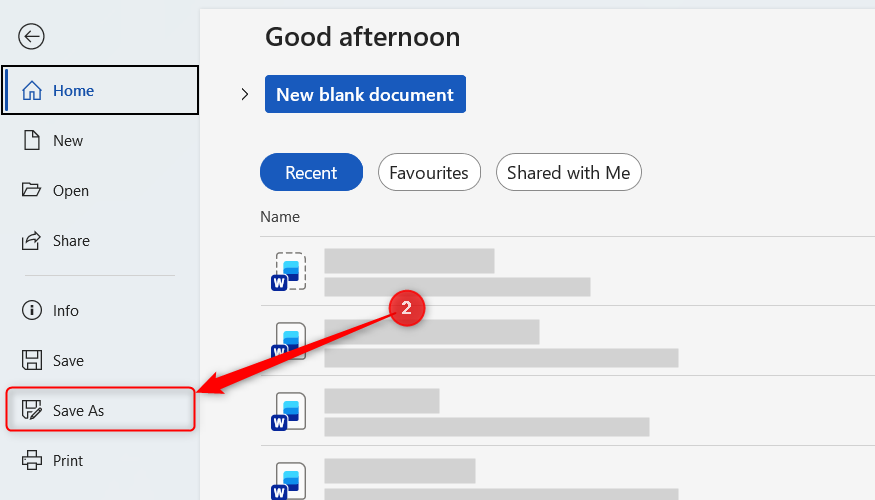Click the Print printer icon
The image size is (875, 500).
[32, 460]
